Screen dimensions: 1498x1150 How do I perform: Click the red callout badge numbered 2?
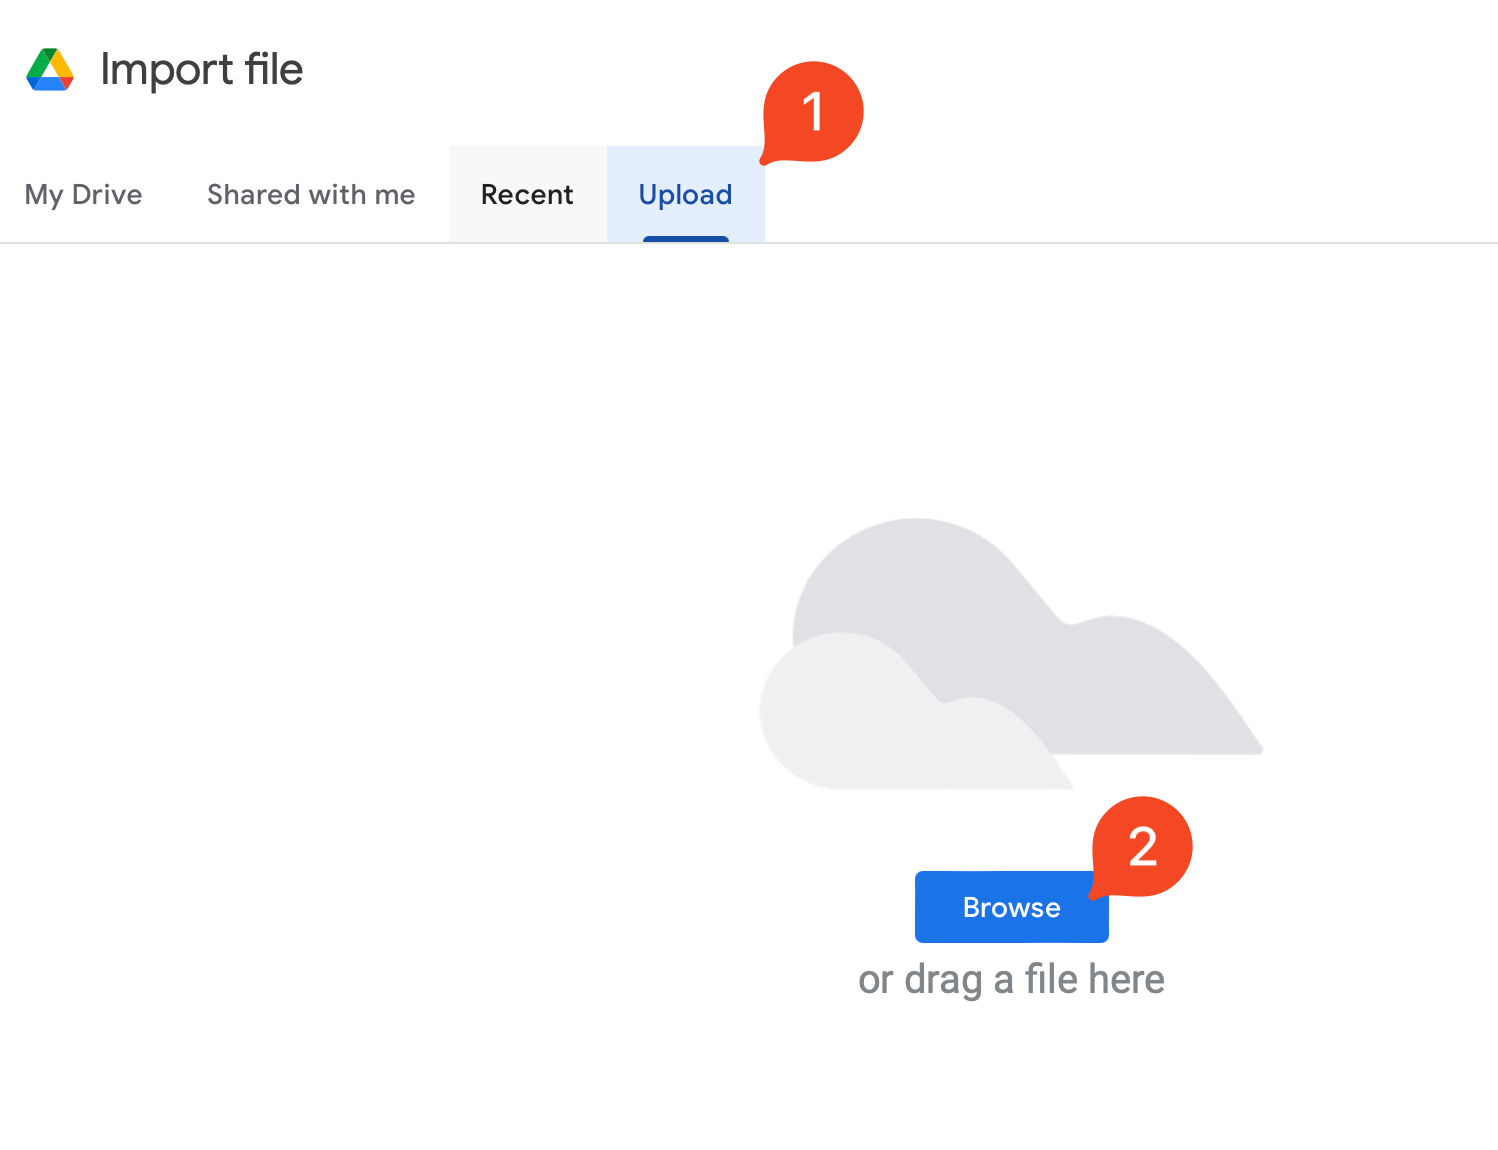[1142, 846]
